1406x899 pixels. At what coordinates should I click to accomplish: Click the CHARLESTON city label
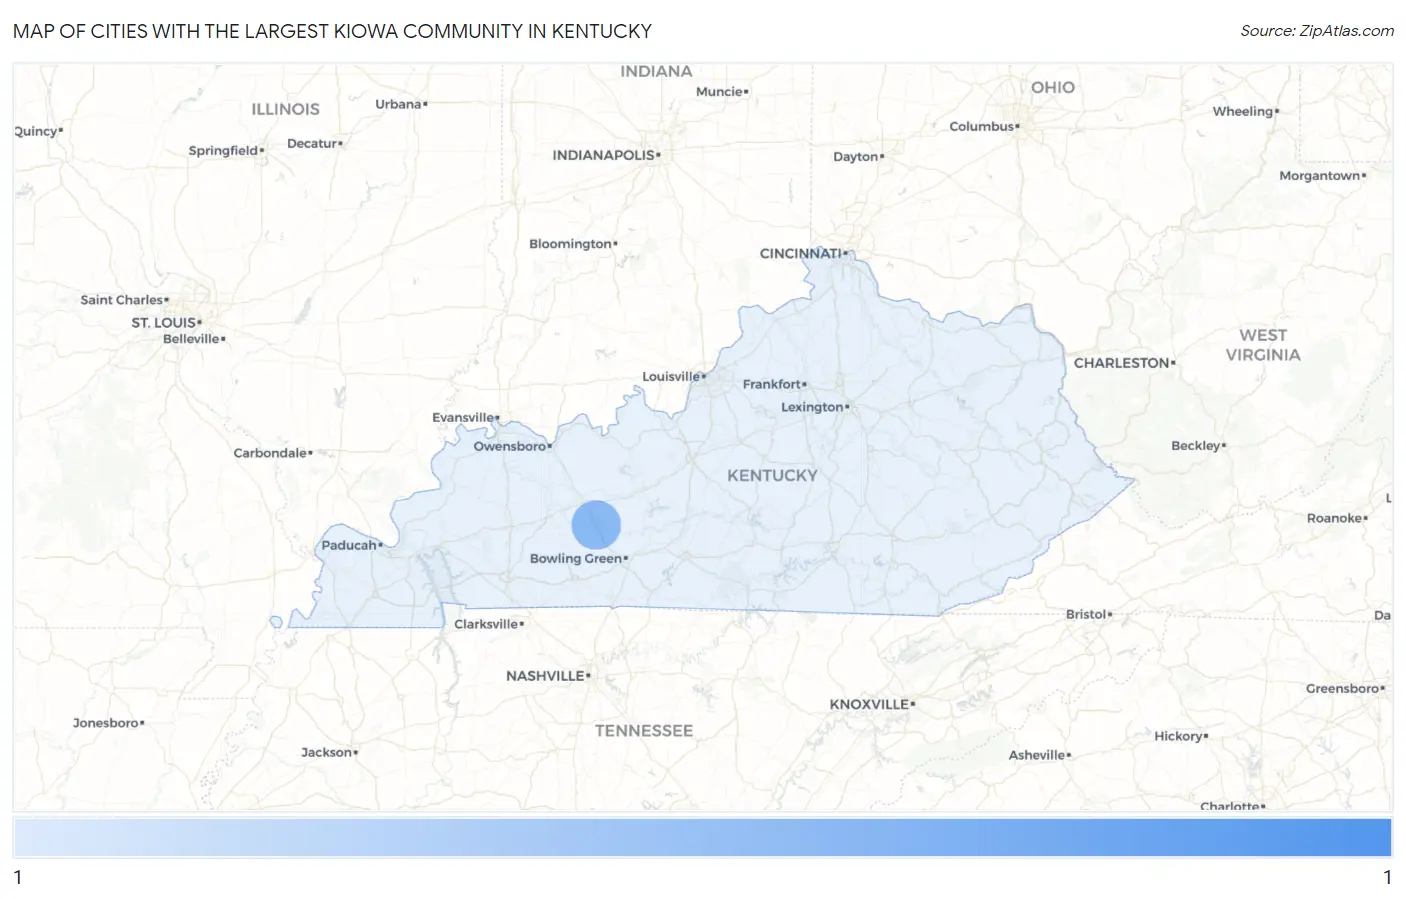click(x=1122, y=363)
